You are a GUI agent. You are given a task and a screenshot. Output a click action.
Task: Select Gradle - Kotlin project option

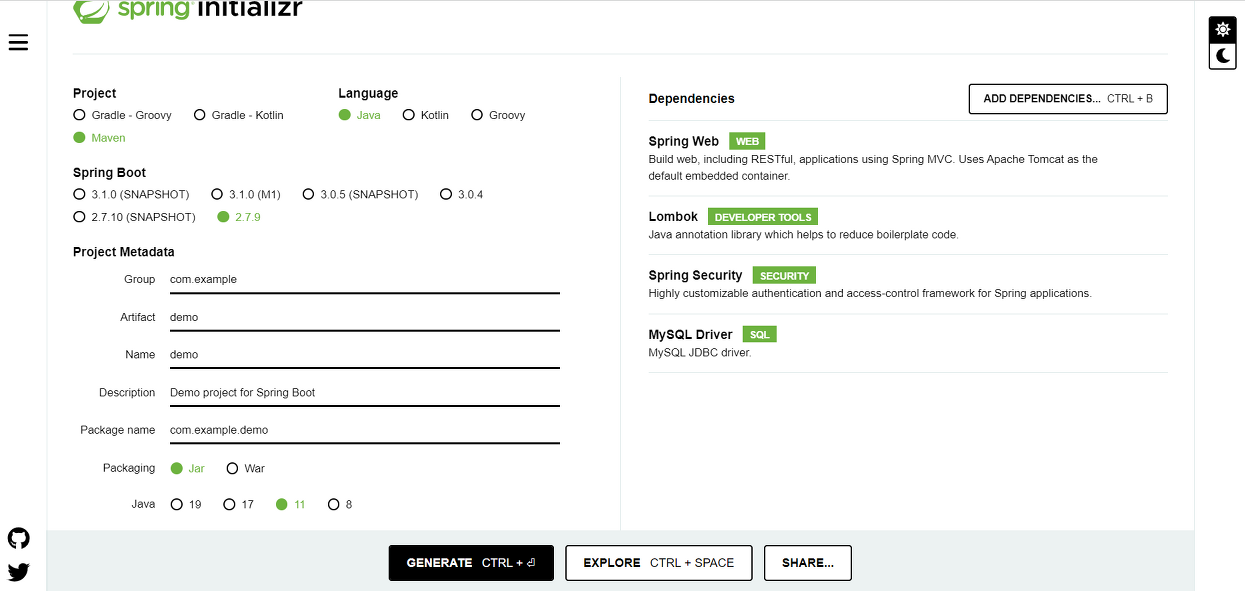(239, 115)
